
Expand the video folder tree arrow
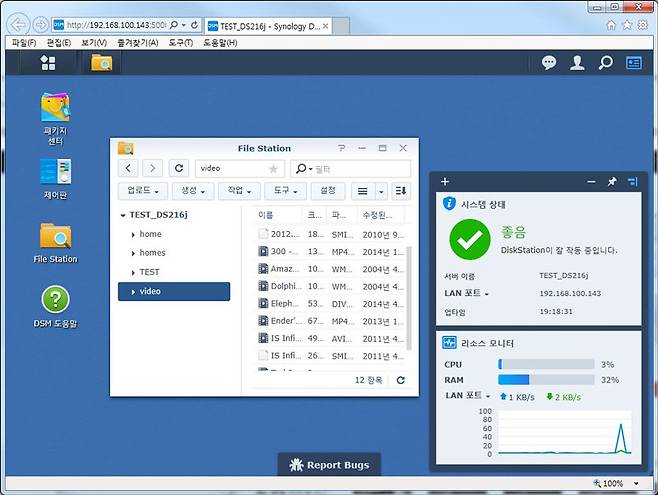tap(133, 292)
